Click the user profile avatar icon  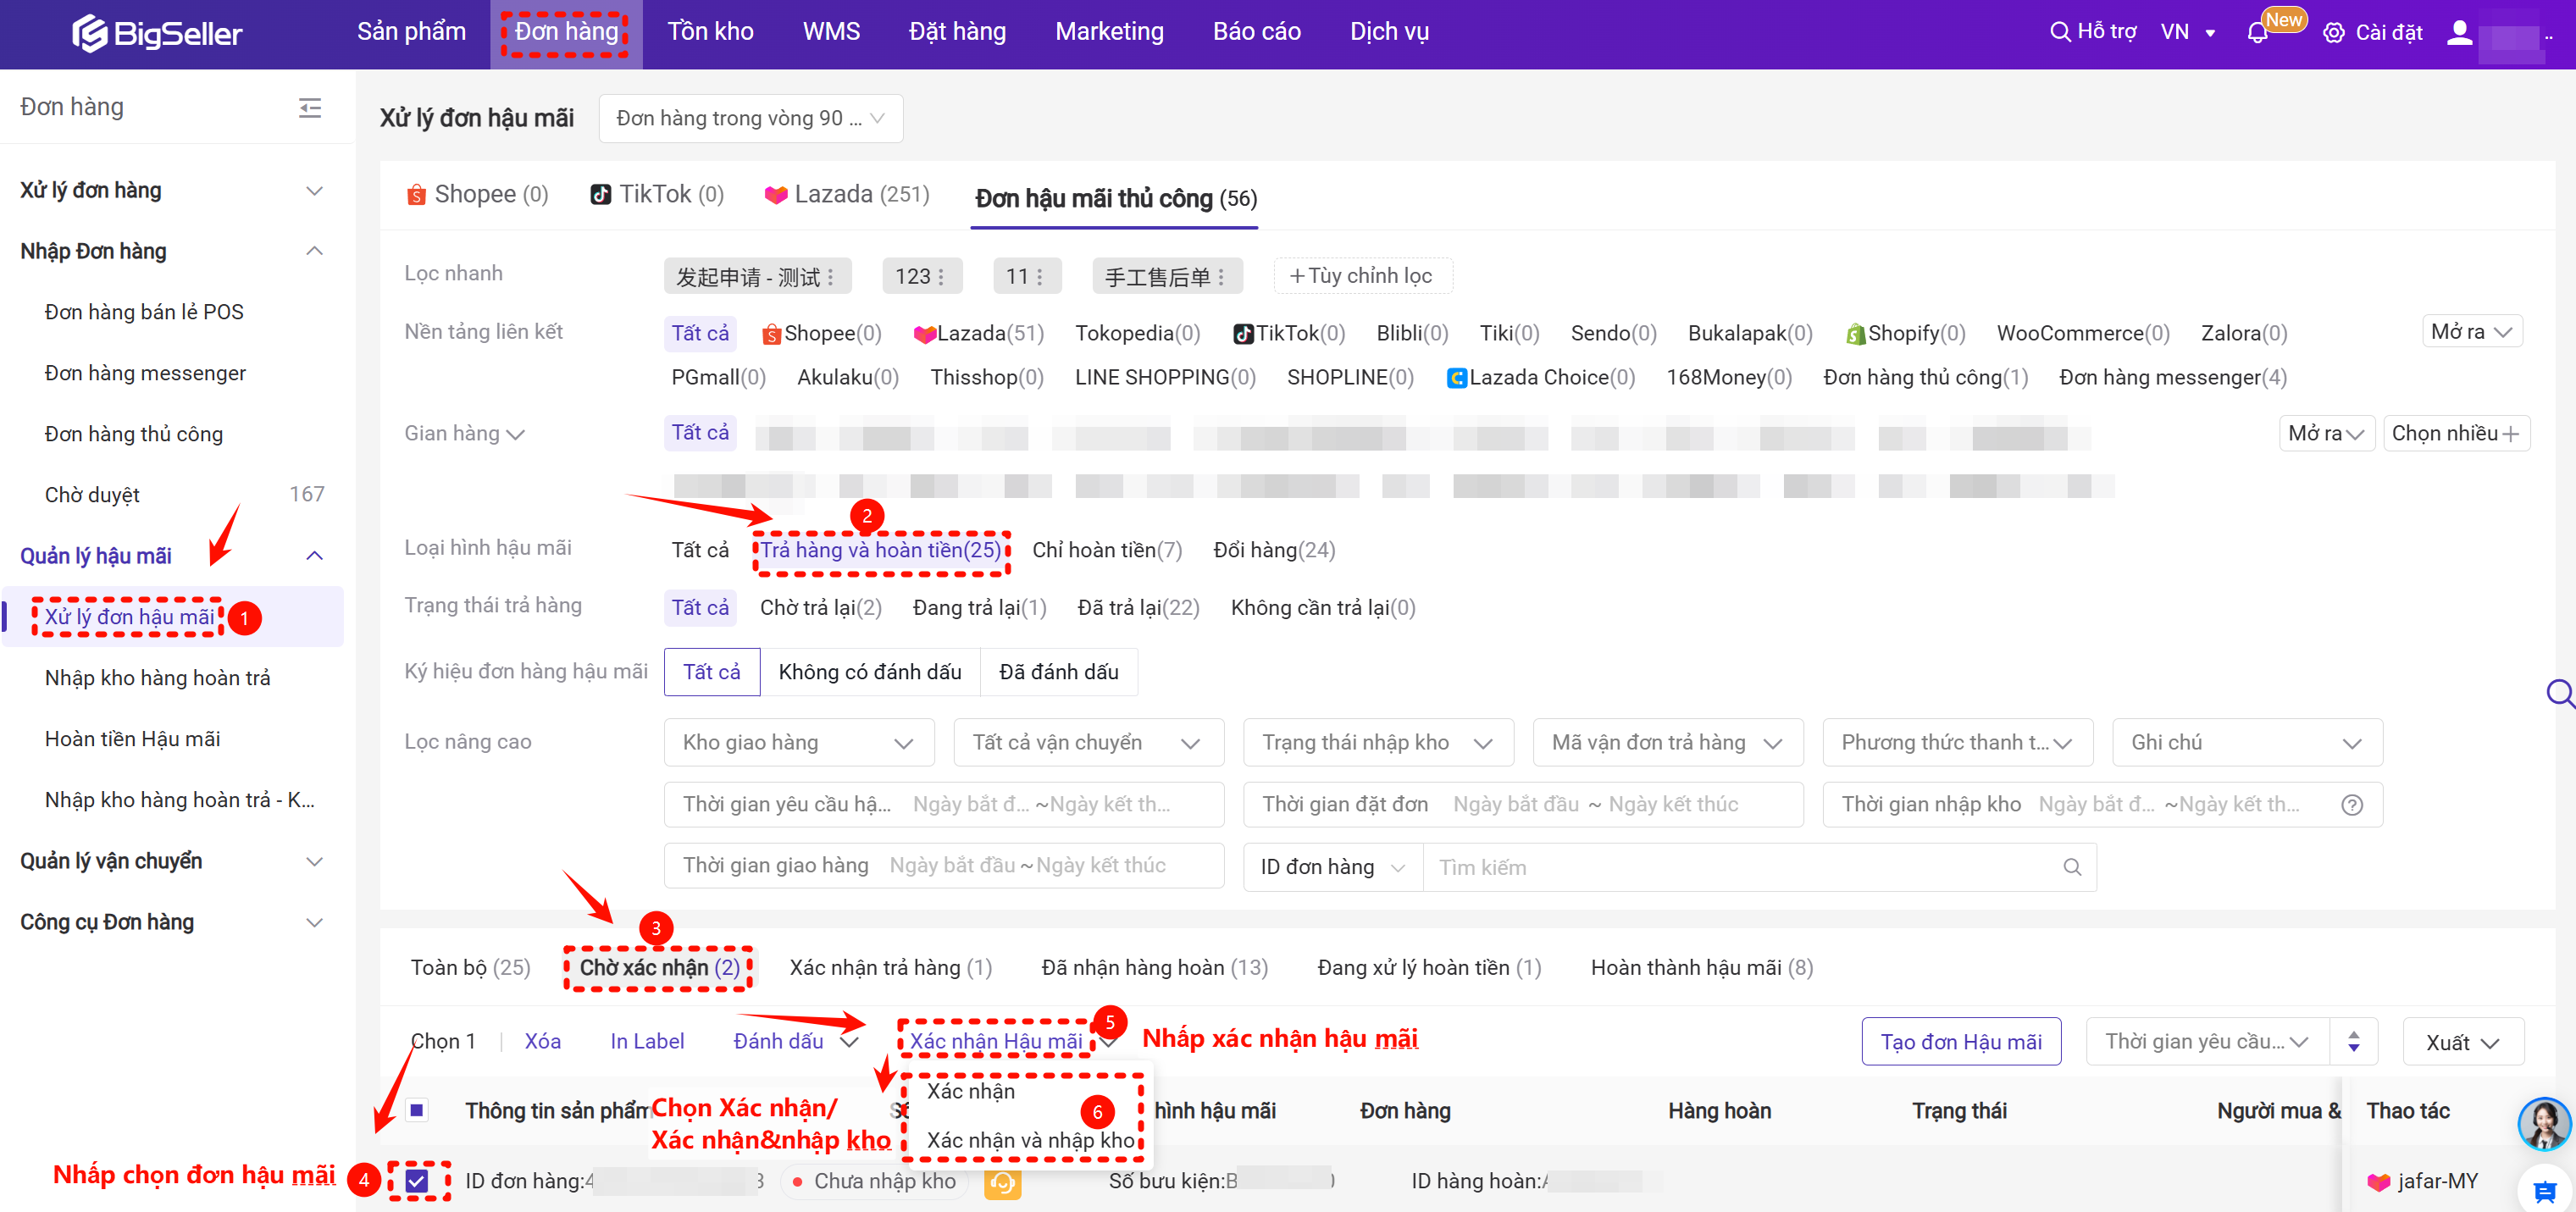[2459, 33]
